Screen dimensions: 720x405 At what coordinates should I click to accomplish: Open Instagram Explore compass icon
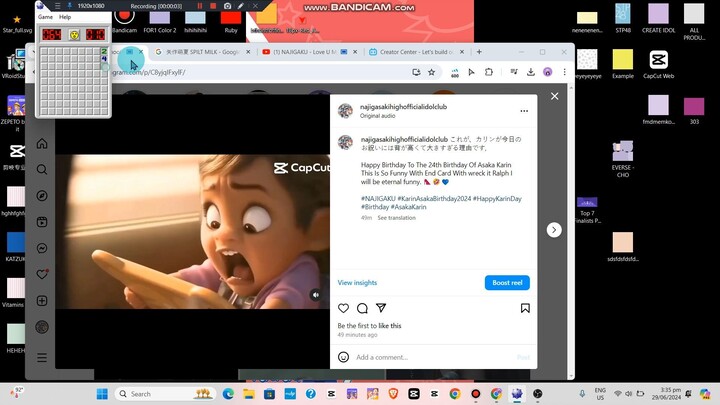(42, 196)
